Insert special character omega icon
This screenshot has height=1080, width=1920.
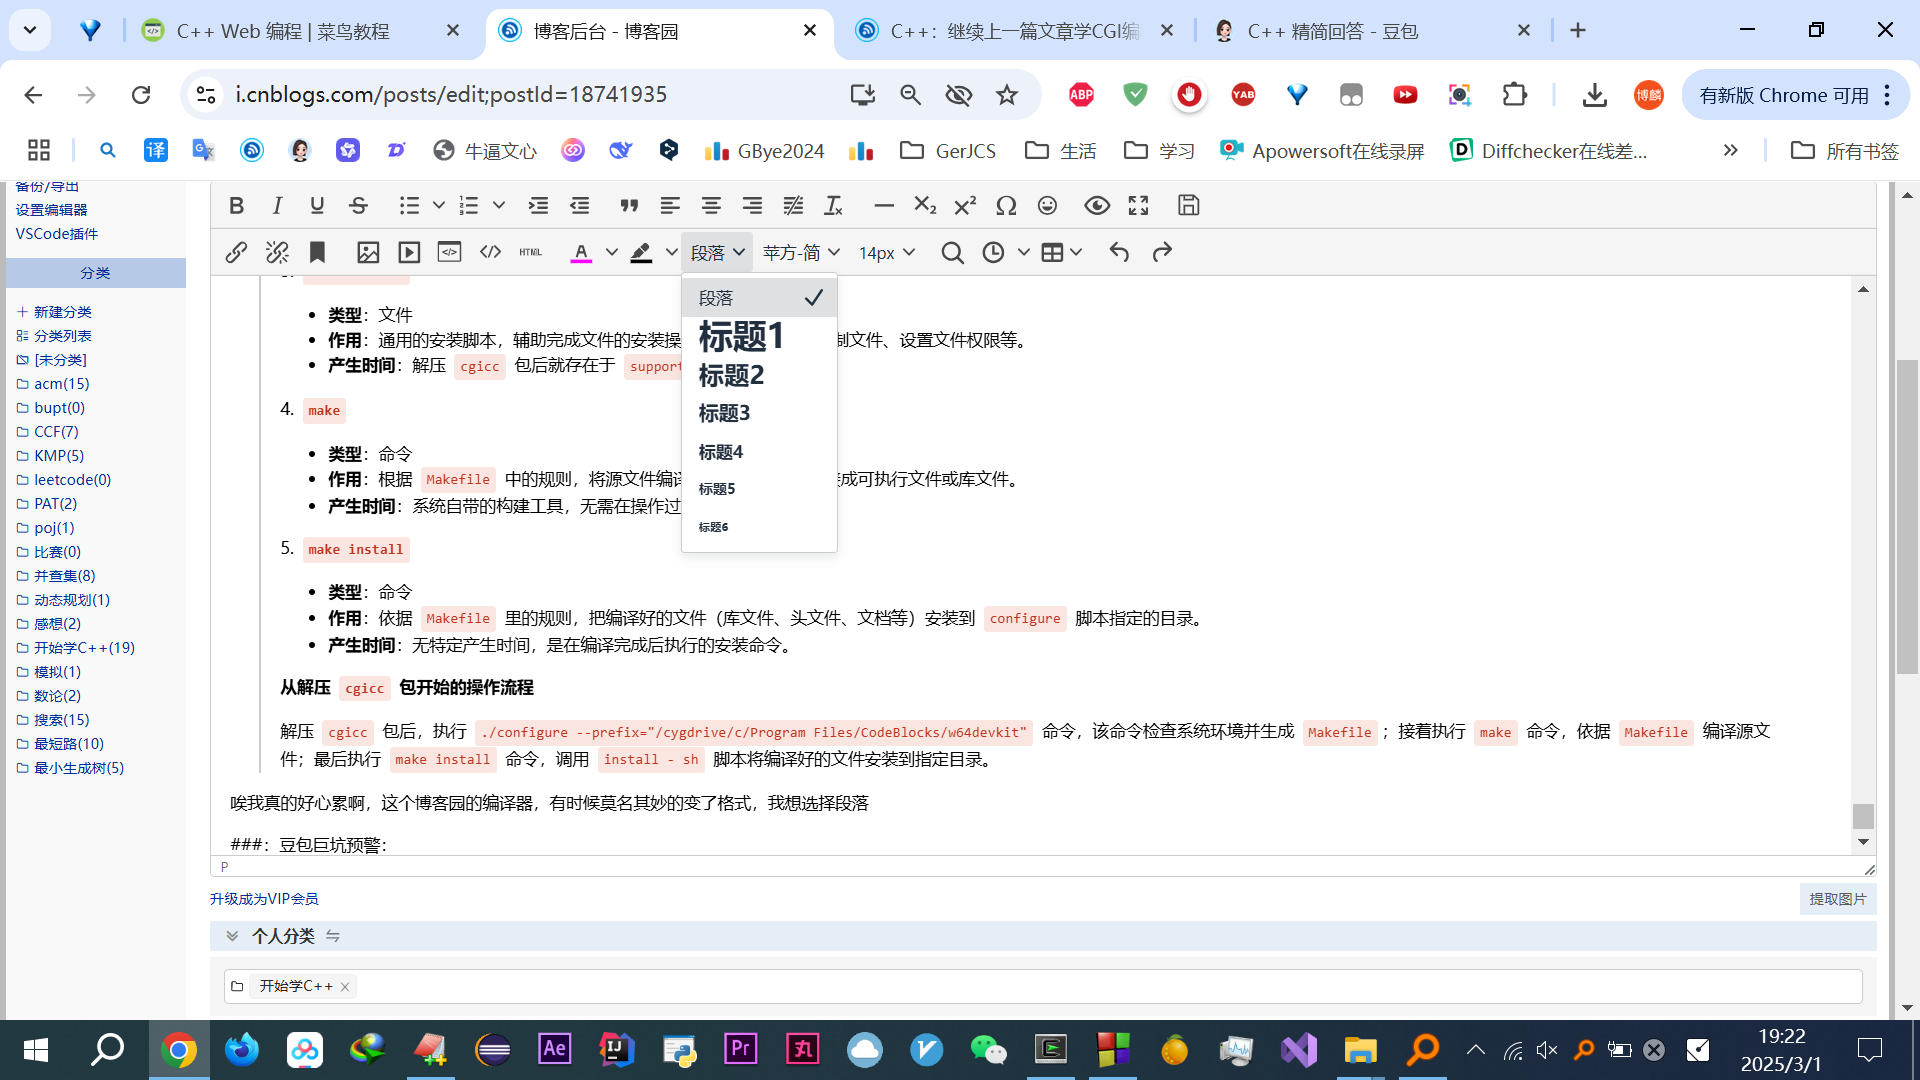(x=1006, y=206)
